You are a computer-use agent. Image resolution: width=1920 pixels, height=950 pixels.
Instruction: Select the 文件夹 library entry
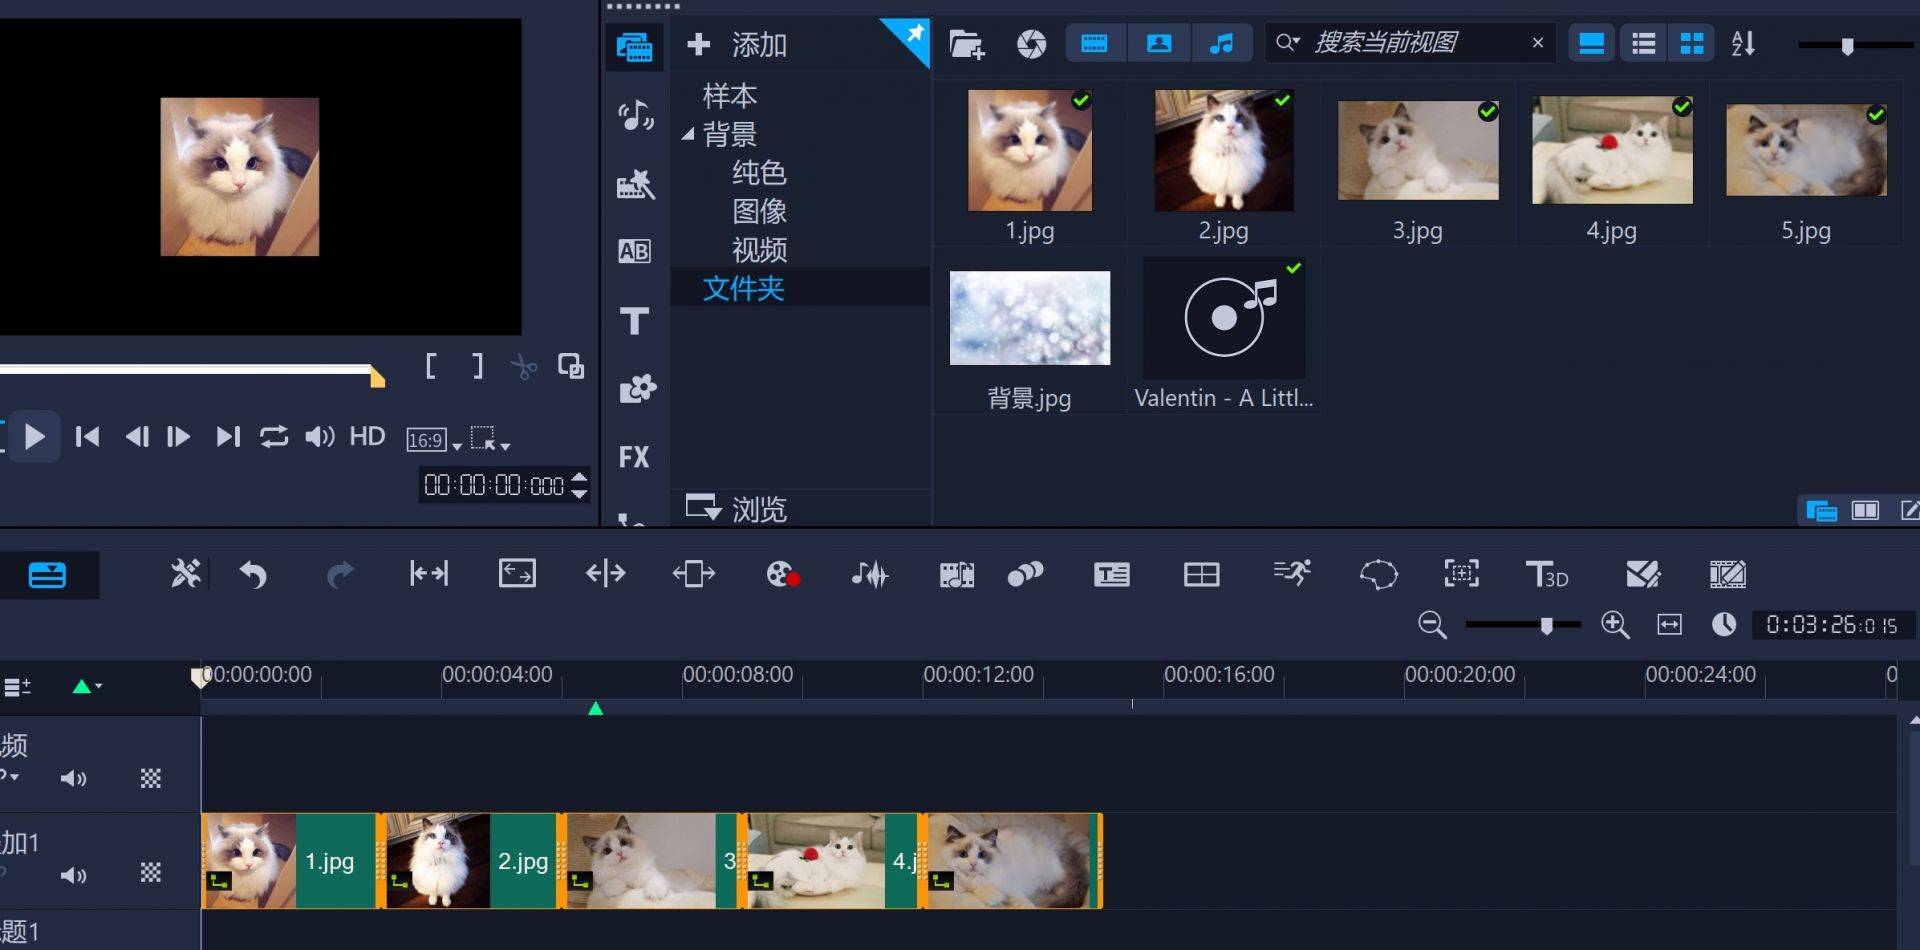tap(743, 288)
